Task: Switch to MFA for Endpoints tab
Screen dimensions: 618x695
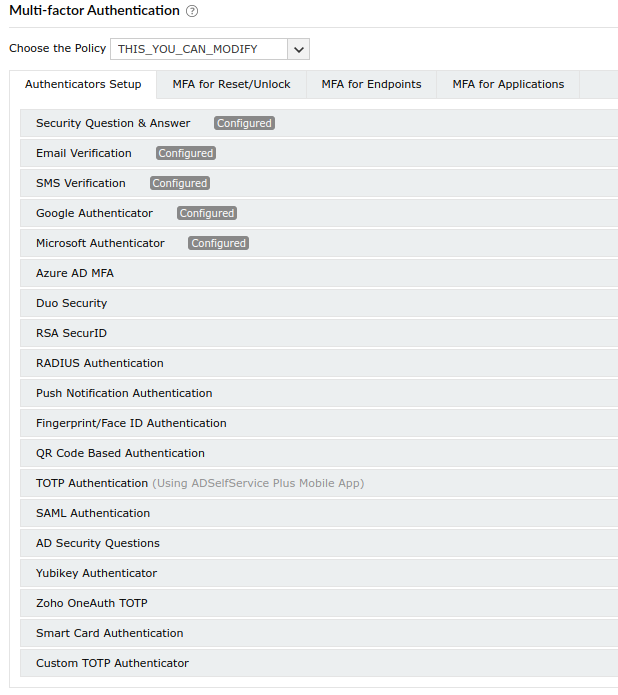Action: click(x=371, y=84)
